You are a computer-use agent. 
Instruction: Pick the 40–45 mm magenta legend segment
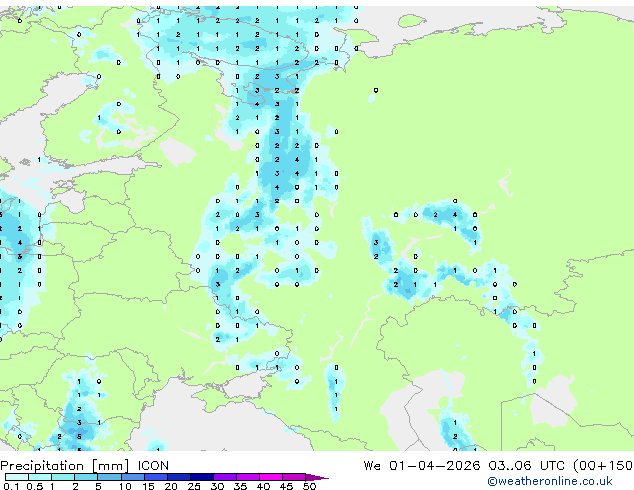tap(271, 477)
